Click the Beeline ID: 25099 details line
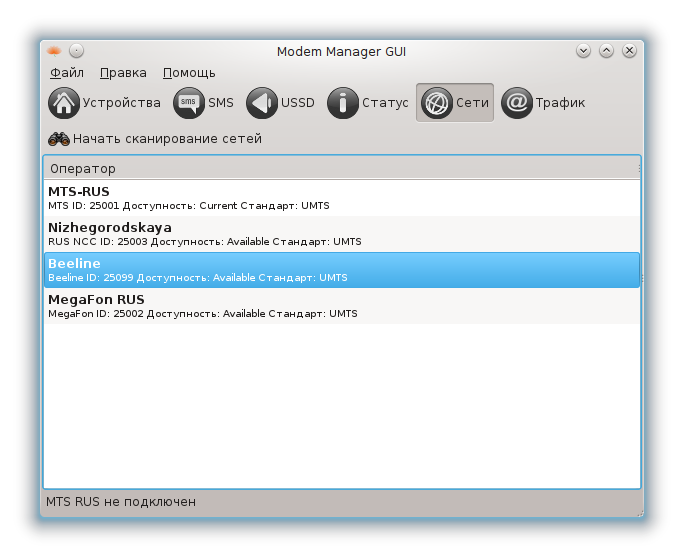Screen dimensions: 684x557 (198, 277)
